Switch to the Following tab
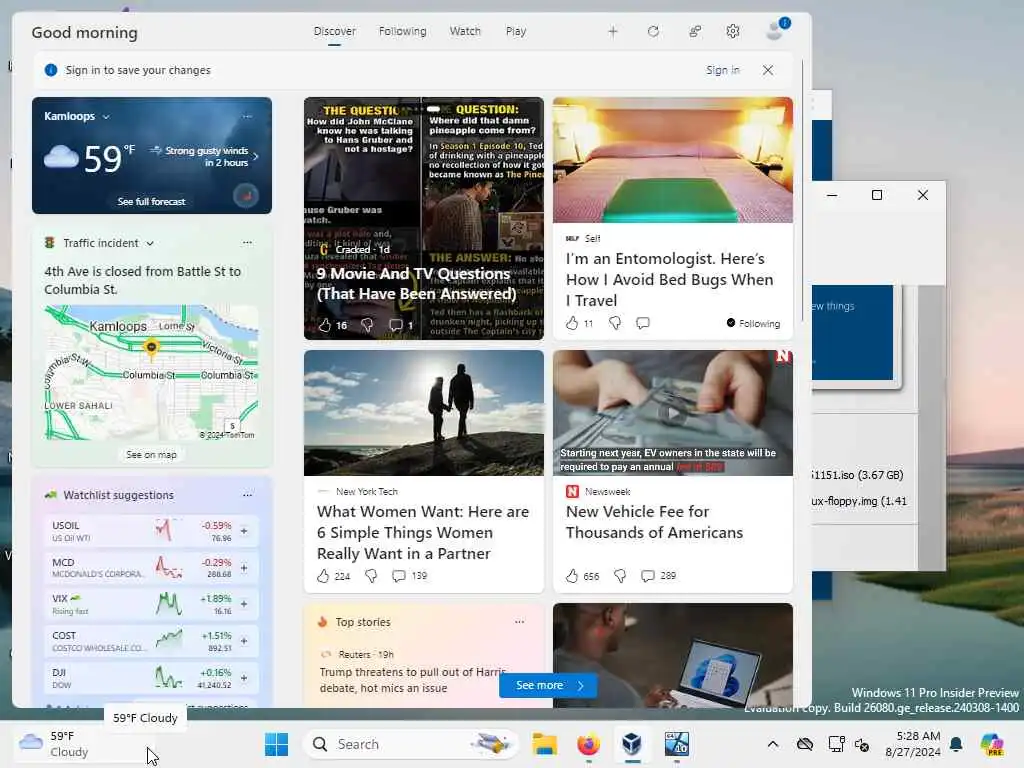The width and height of the screenshot is (1024, 768). pos(402,31)
